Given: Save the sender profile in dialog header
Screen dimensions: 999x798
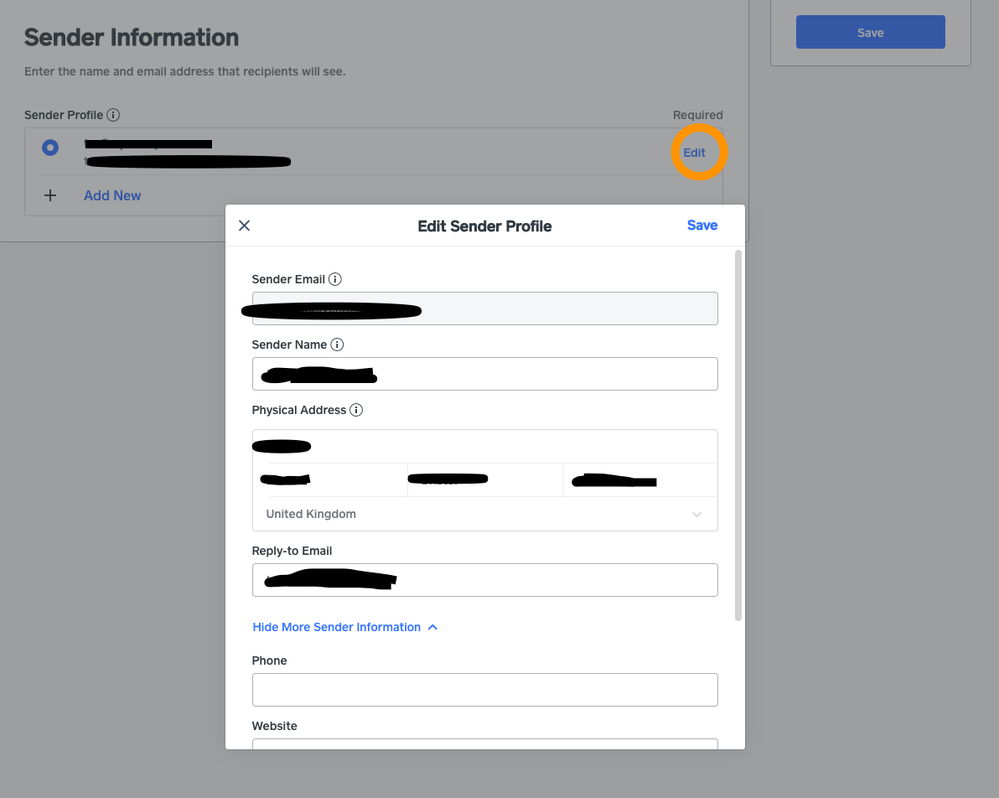Looking at the screenshot, I should click(x=702, y=225).
